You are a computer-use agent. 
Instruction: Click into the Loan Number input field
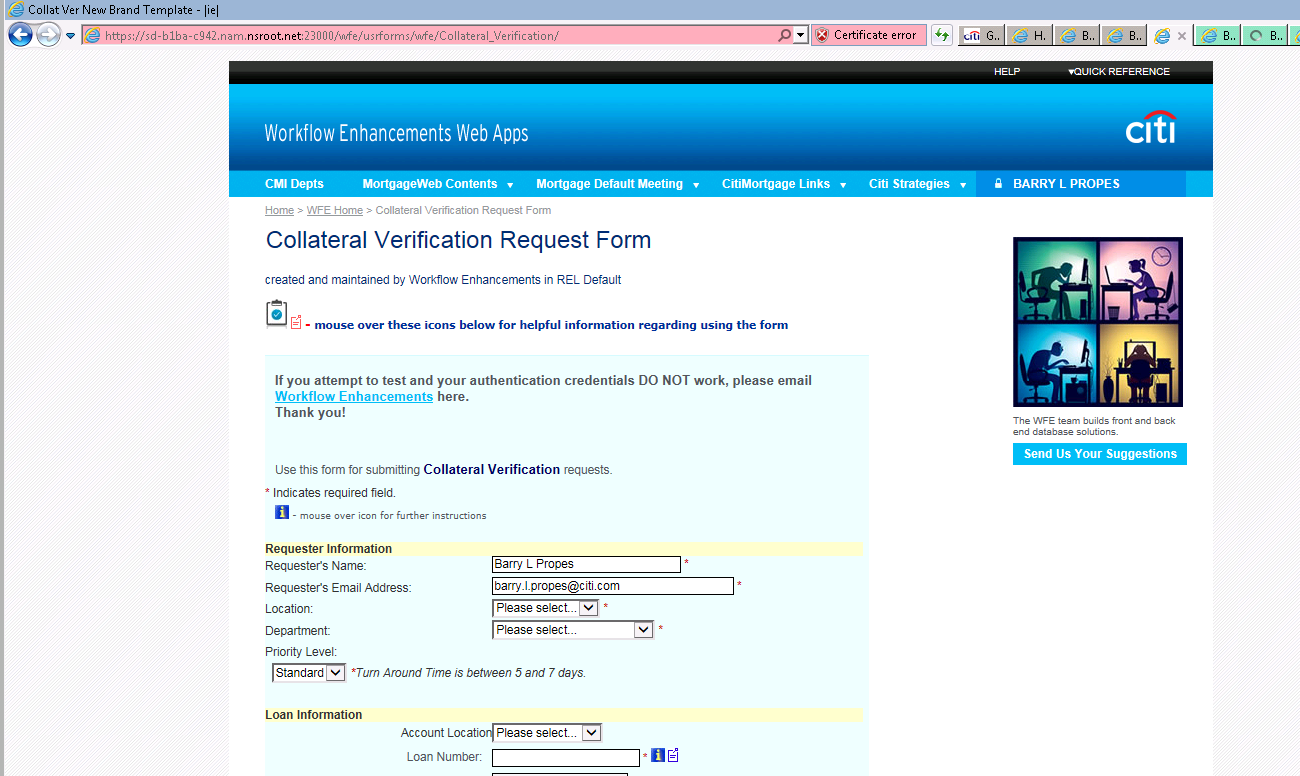point(566,758)
